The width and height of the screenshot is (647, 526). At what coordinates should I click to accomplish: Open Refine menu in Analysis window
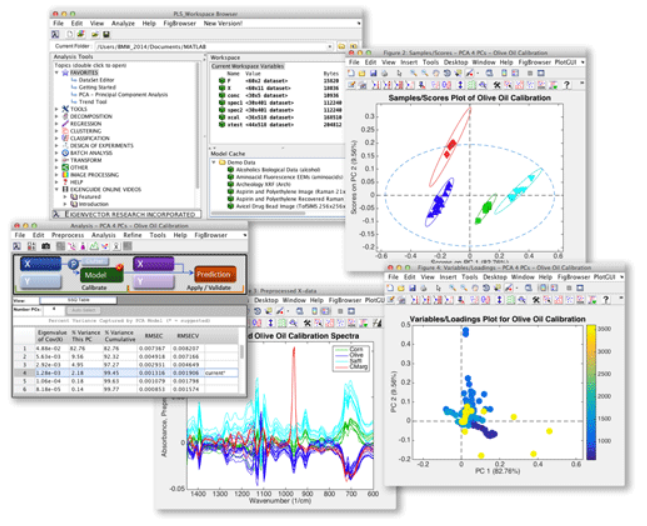pyautogui.click(x=132, y=235)
